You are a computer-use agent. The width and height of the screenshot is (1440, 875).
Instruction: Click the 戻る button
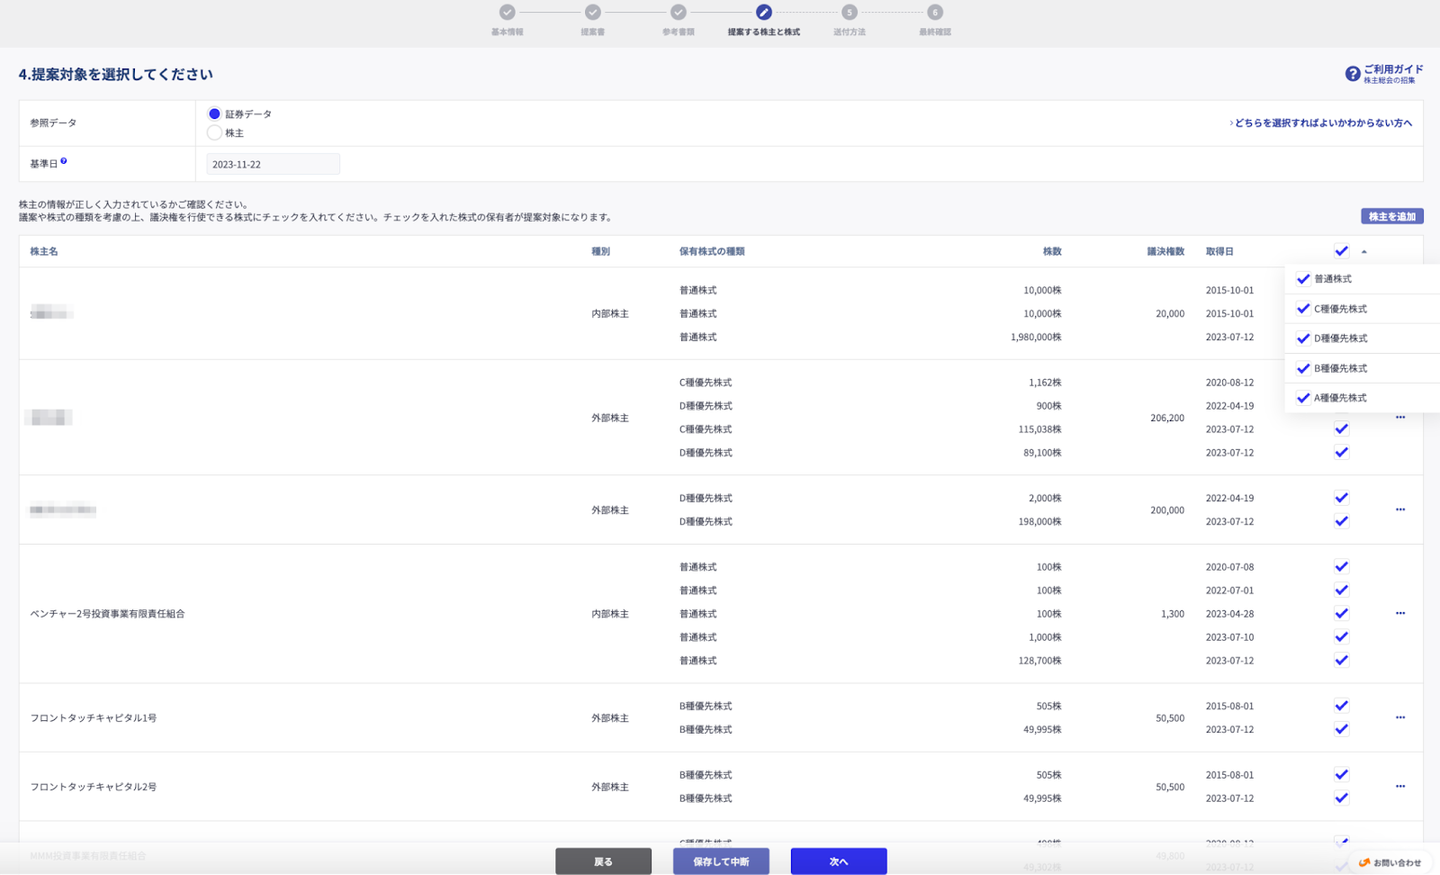click(x=603, y=861)
